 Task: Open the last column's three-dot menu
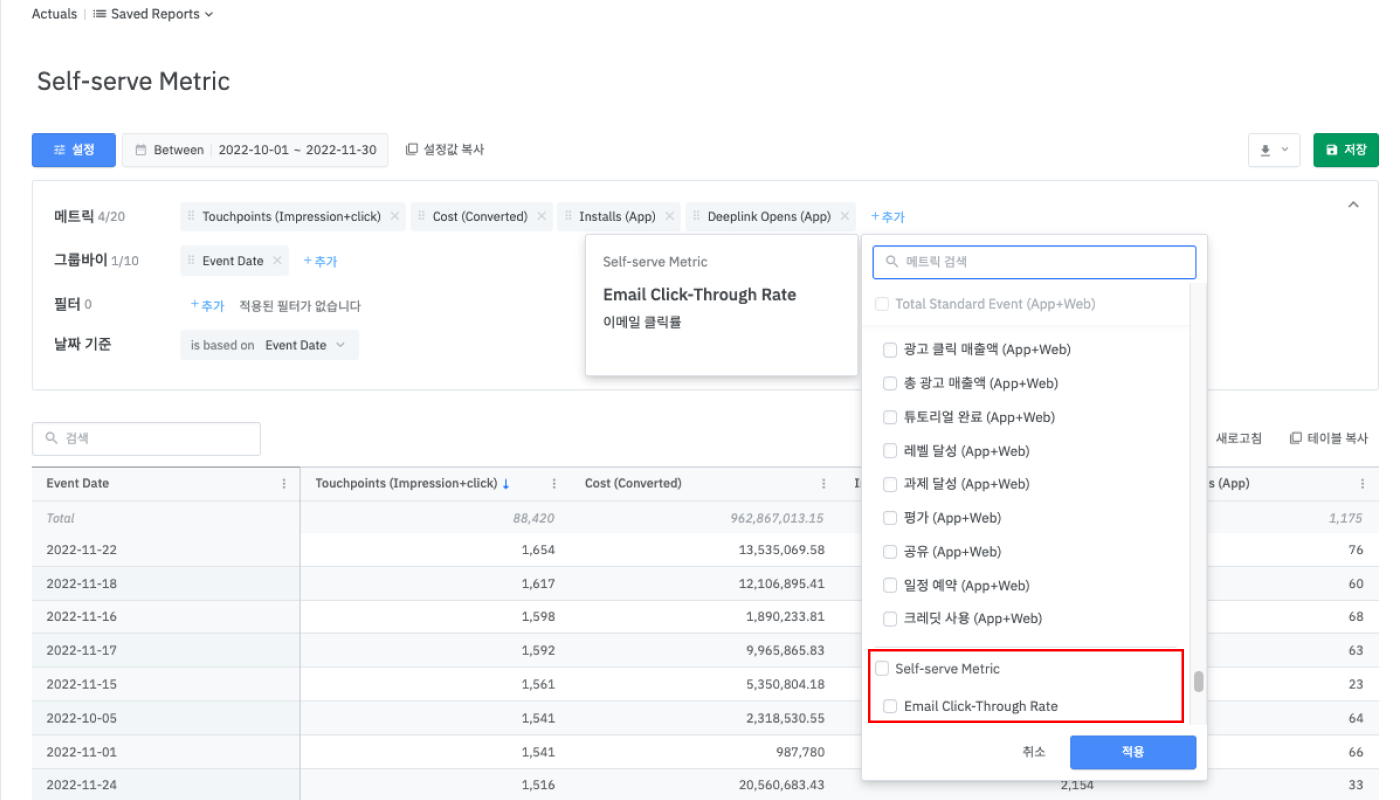(x=1363, y=484)
